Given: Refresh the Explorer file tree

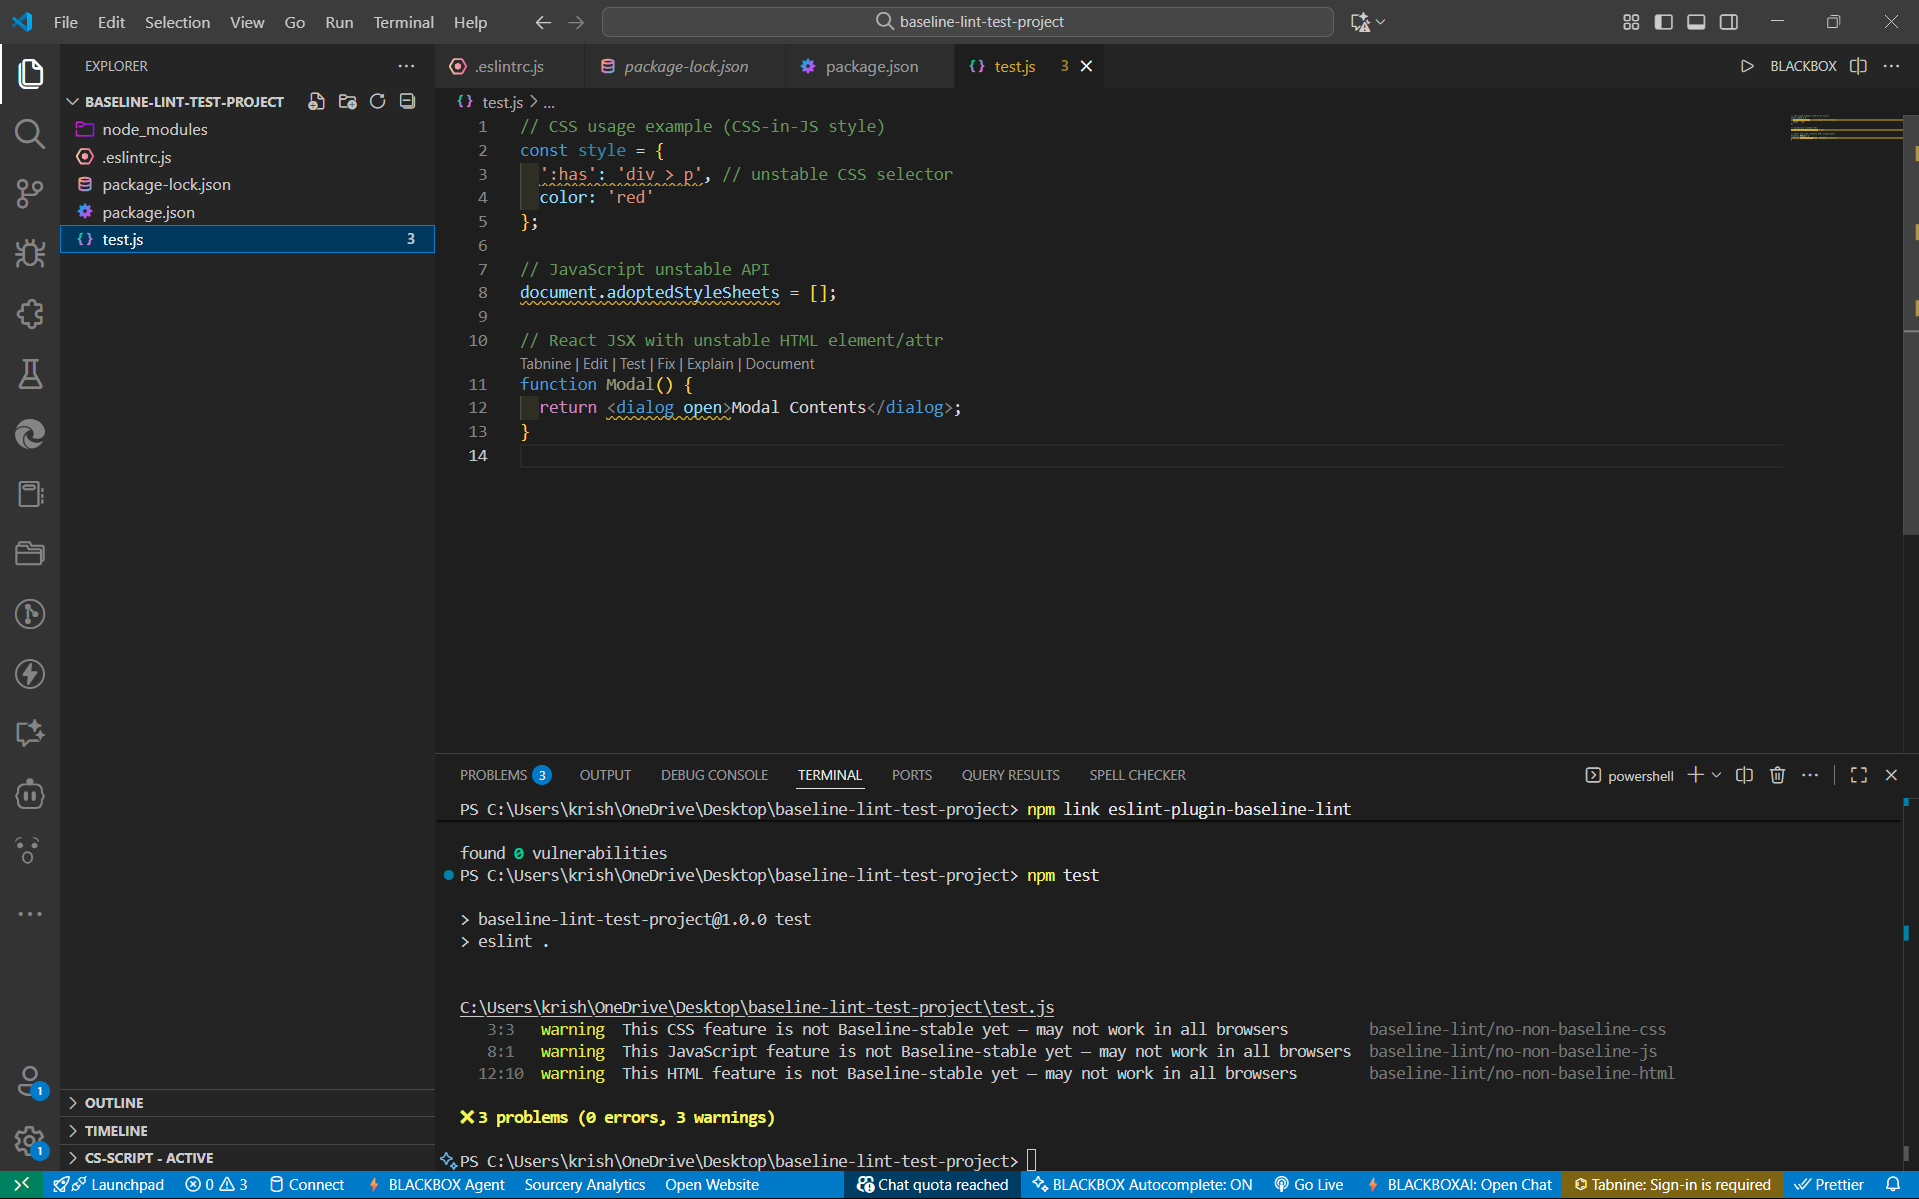Looking at the screenshot, I should coord(377,102).
